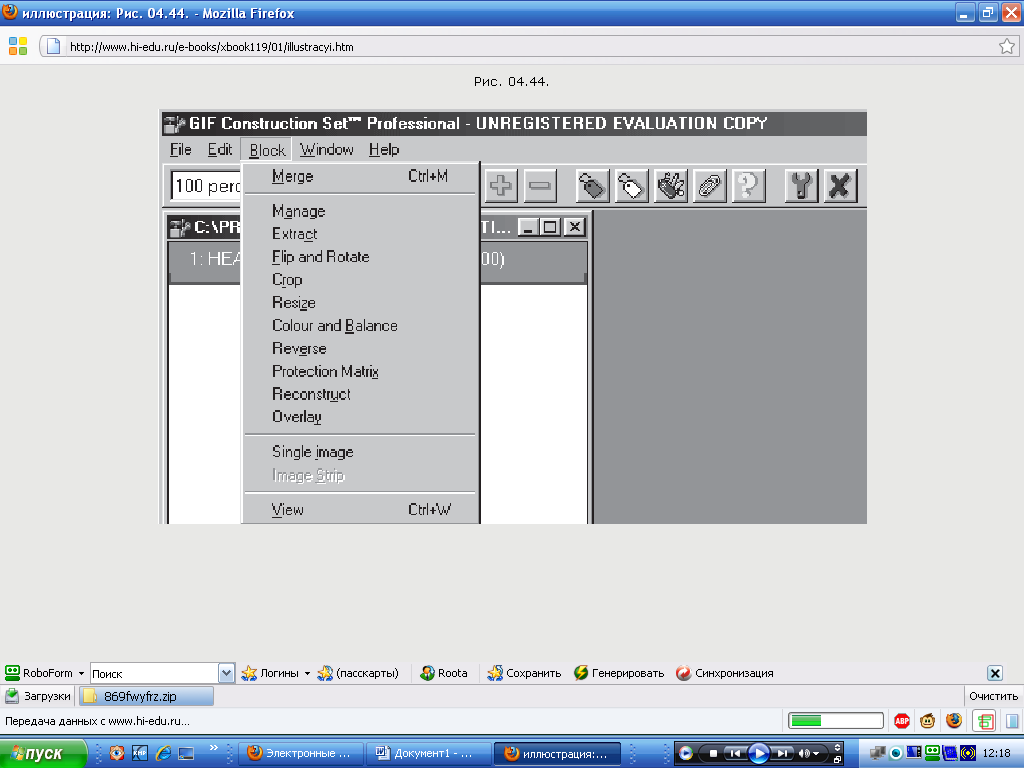Click the minus zoom-out toolbar icon
The width and height of the screenshot is (1024, 768).
click(539, 186)
